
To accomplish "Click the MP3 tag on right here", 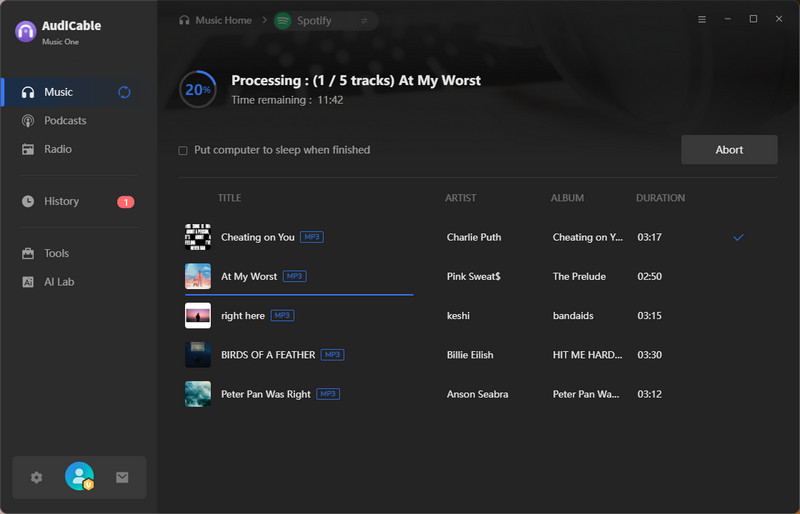I will [x=282, y=315].
